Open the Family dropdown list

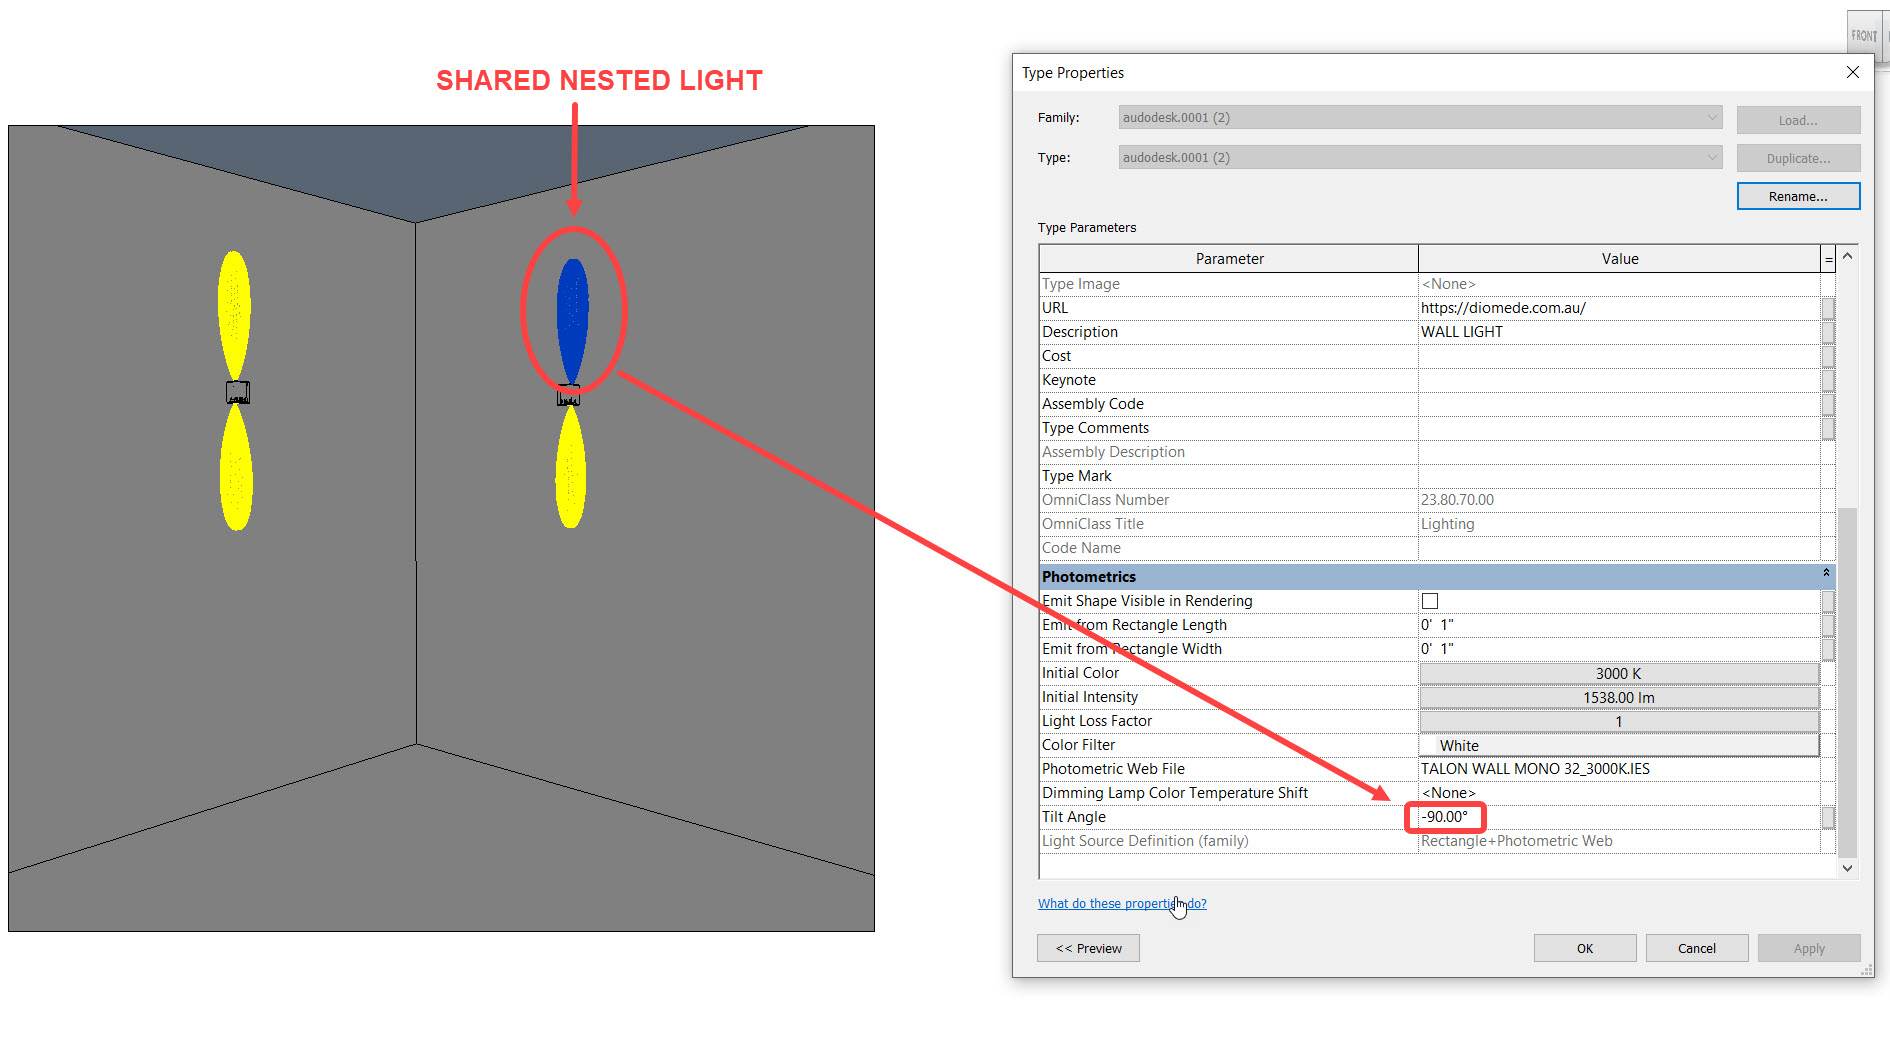click(x=1712, y=117)
